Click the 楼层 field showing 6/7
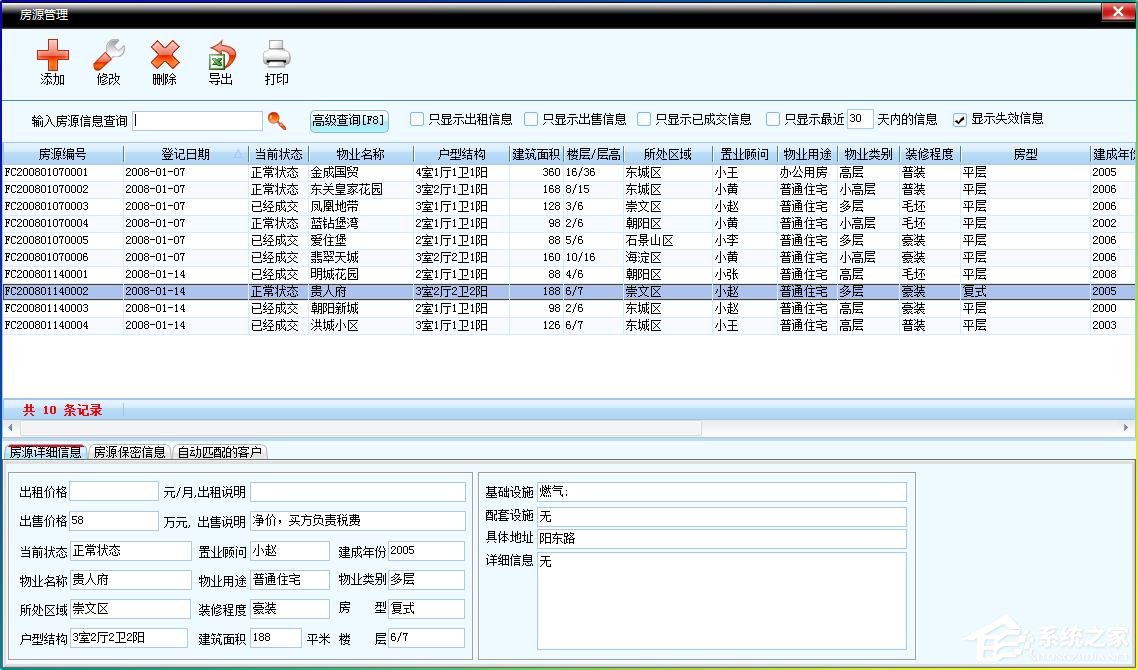The image size is (1138, 670). pos(427,638)
